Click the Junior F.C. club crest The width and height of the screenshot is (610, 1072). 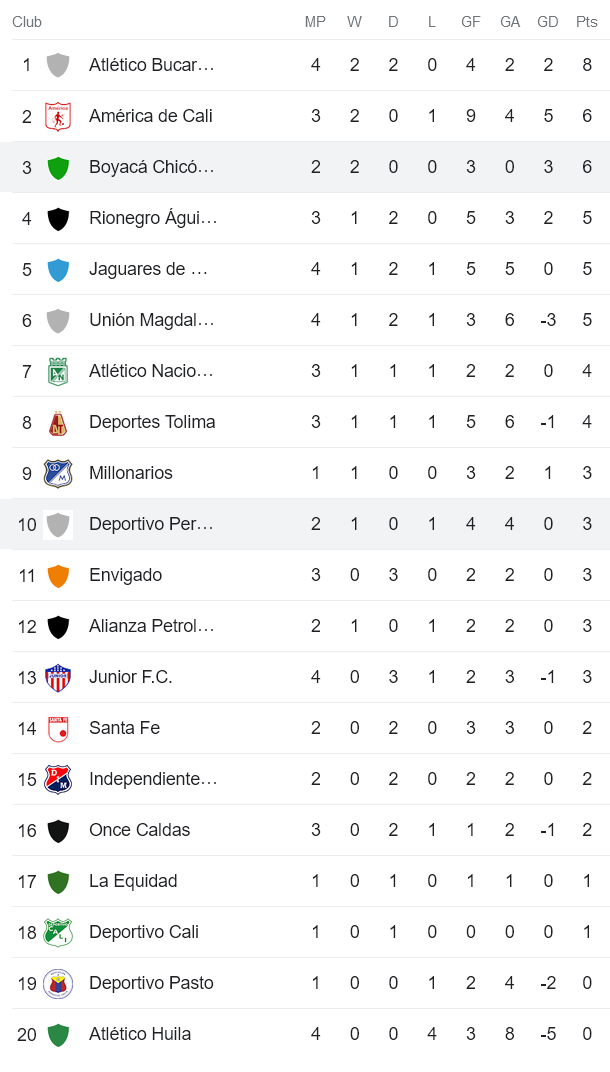58,677
